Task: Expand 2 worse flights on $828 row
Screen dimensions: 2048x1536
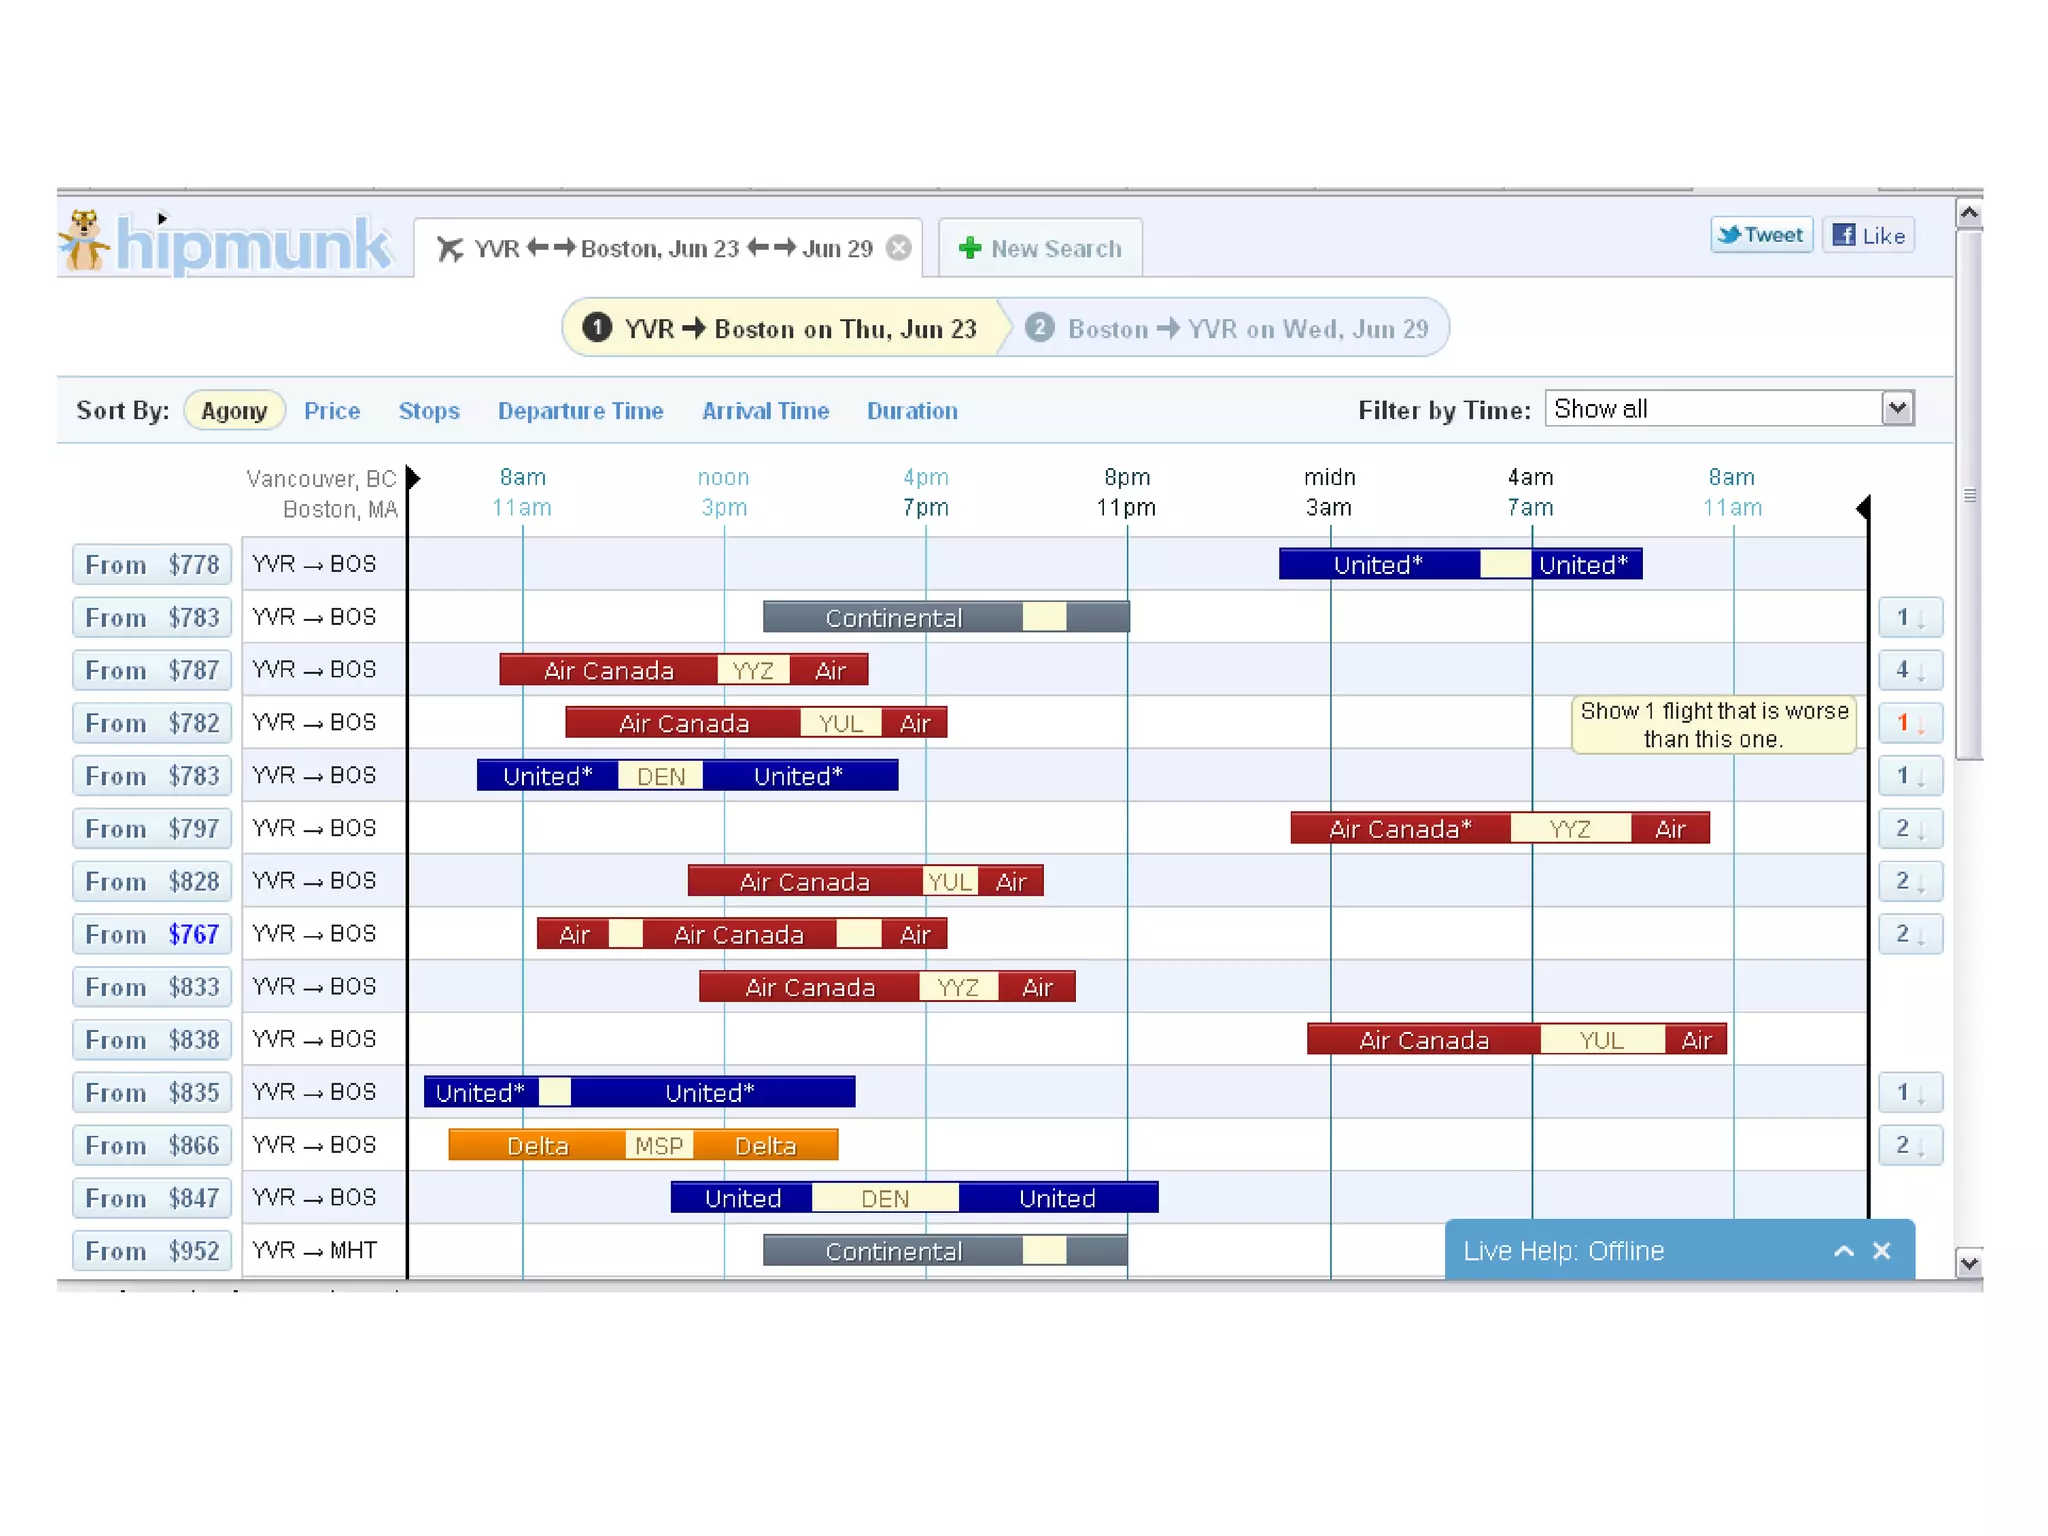Action: click(1910, 881)
